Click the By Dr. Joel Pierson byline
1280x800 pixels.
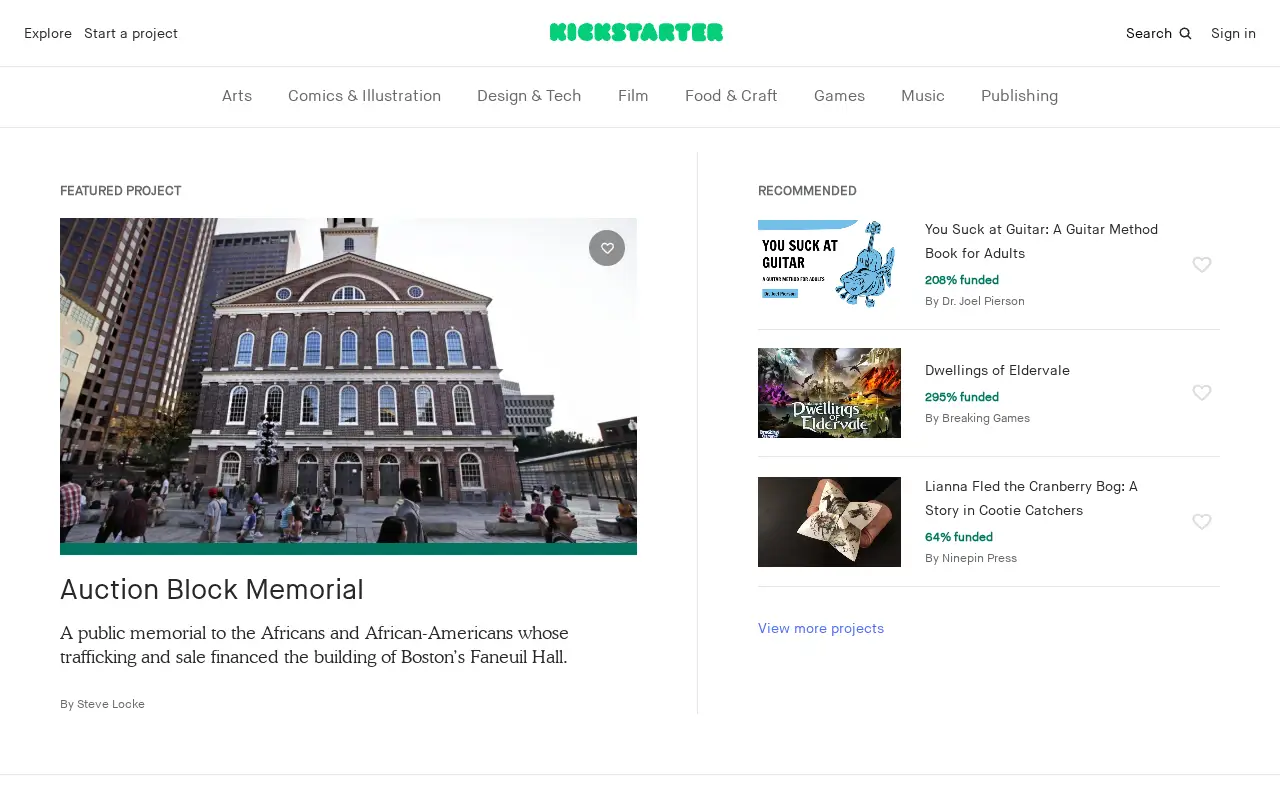975,301
